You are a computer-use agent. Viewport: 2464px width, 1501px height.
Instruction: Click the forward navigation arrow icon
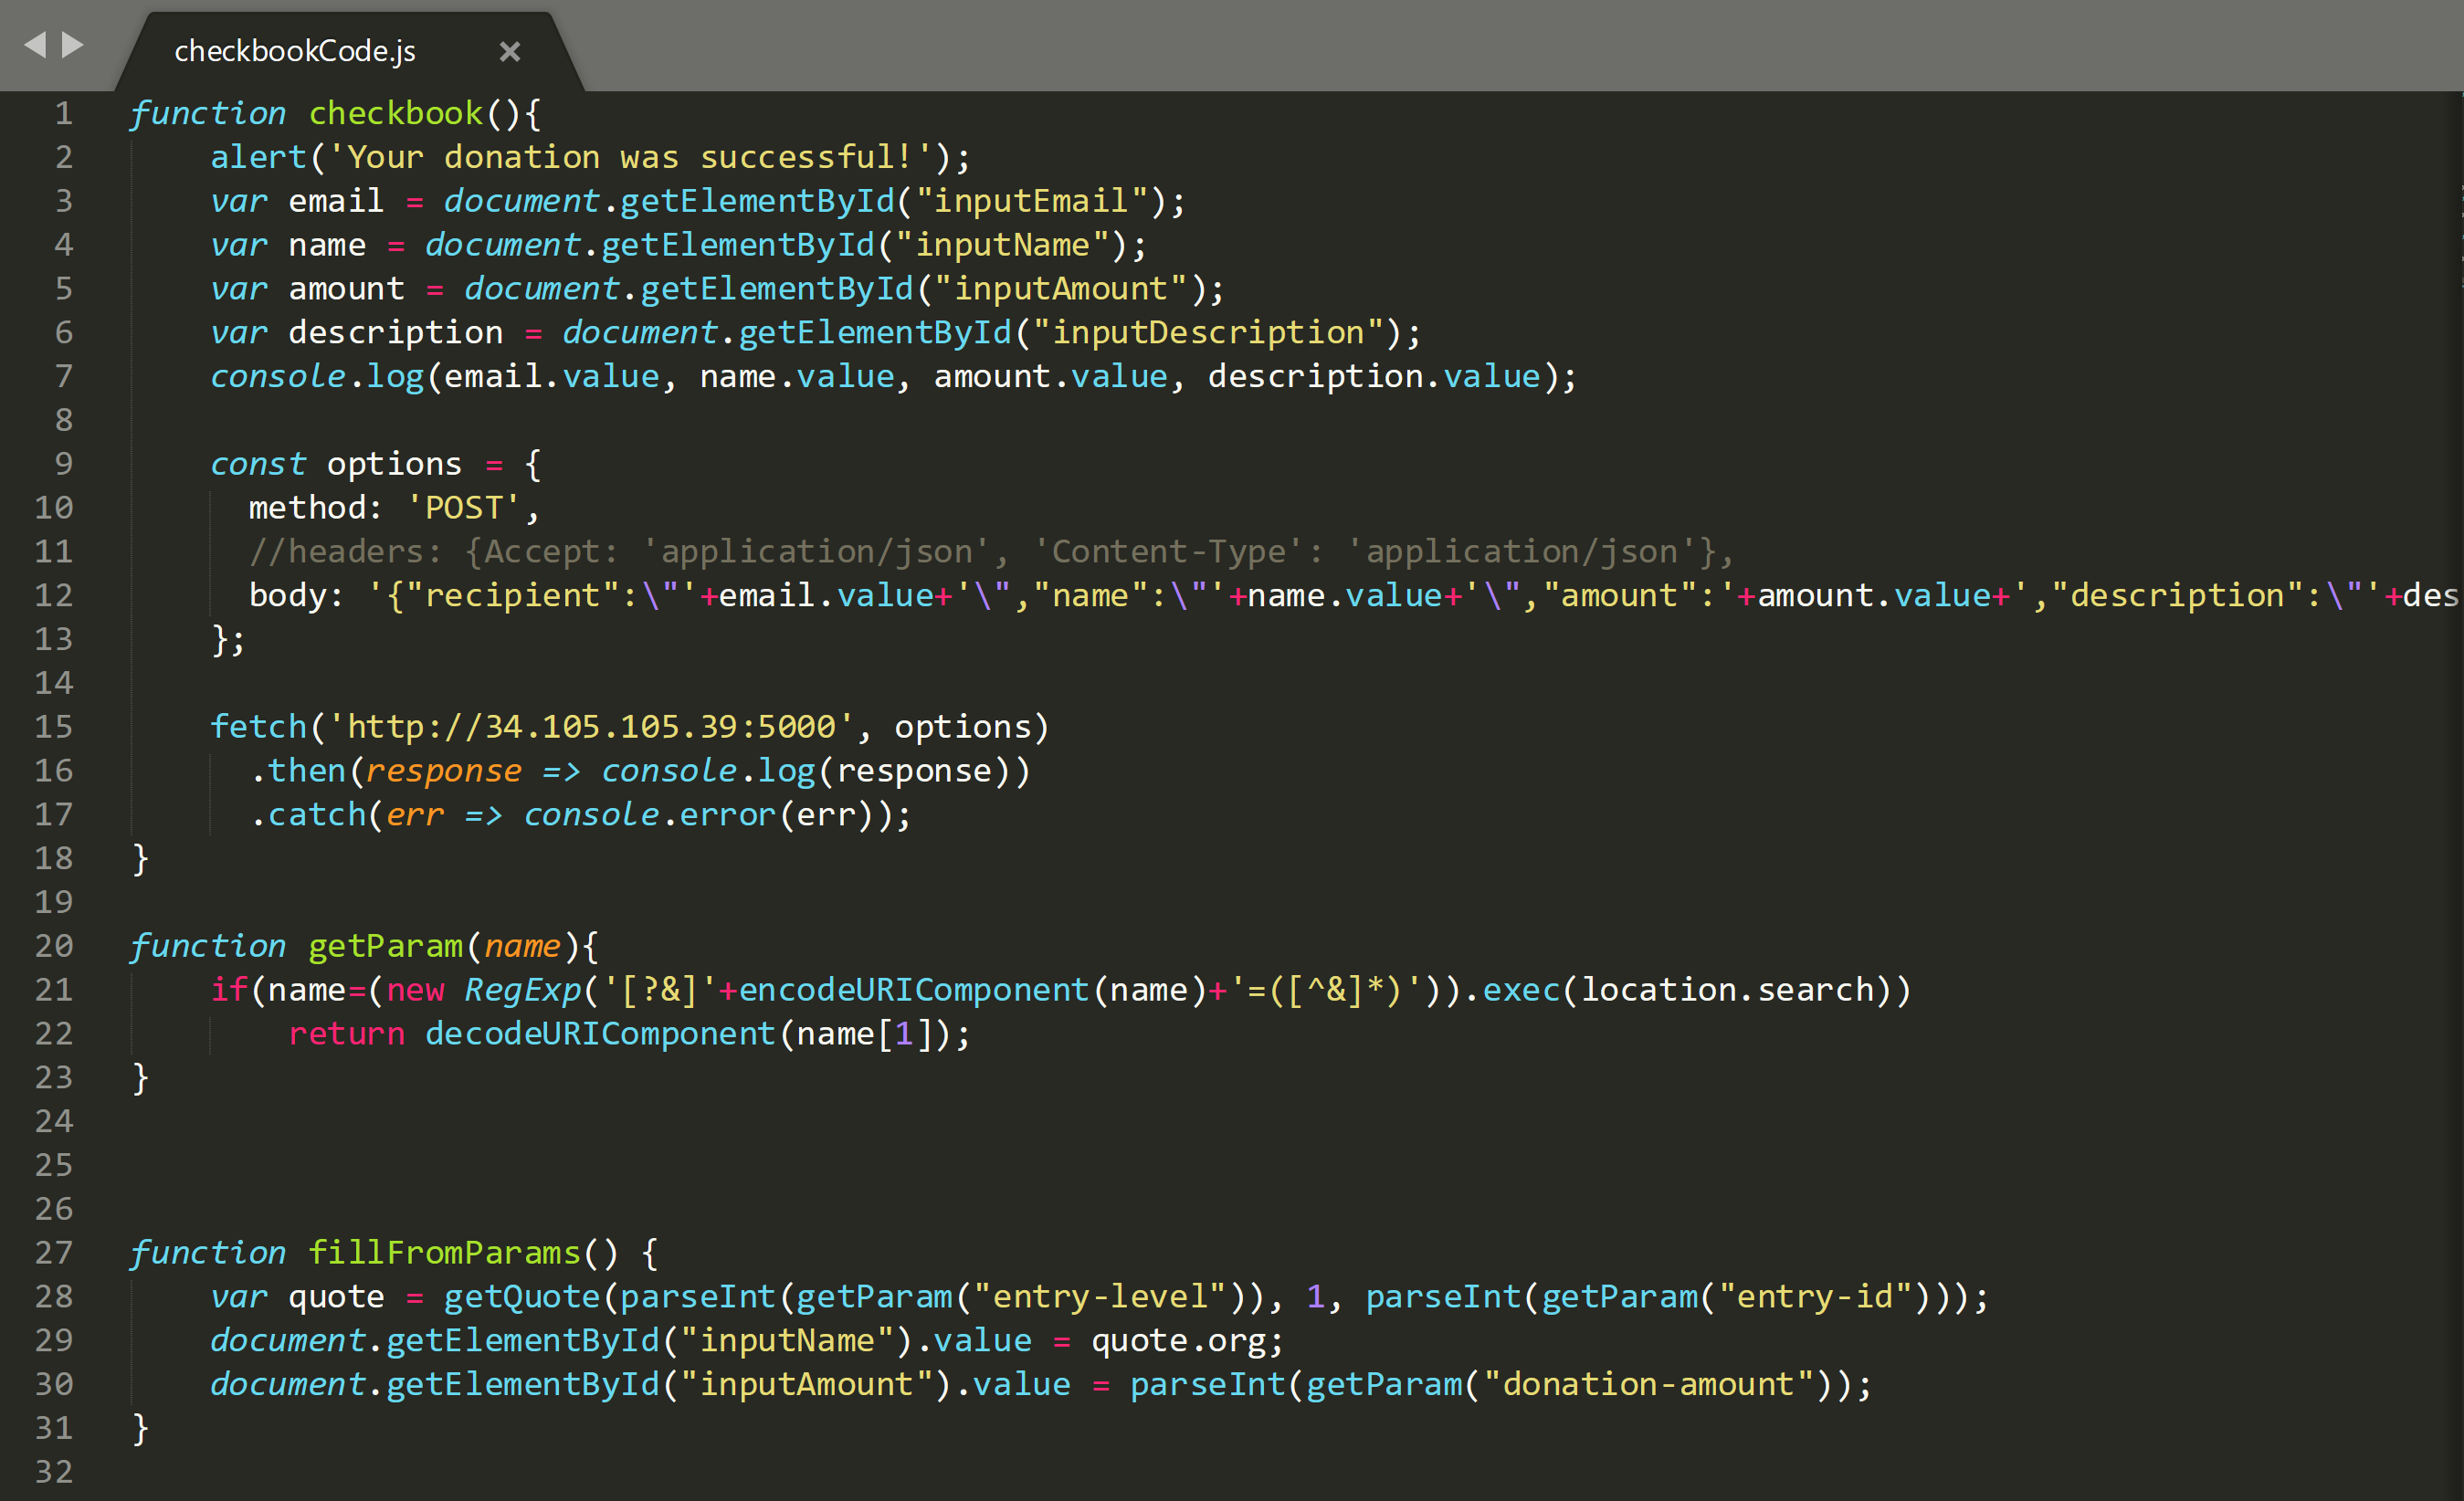pyautogui.click(x=73, y=45)
